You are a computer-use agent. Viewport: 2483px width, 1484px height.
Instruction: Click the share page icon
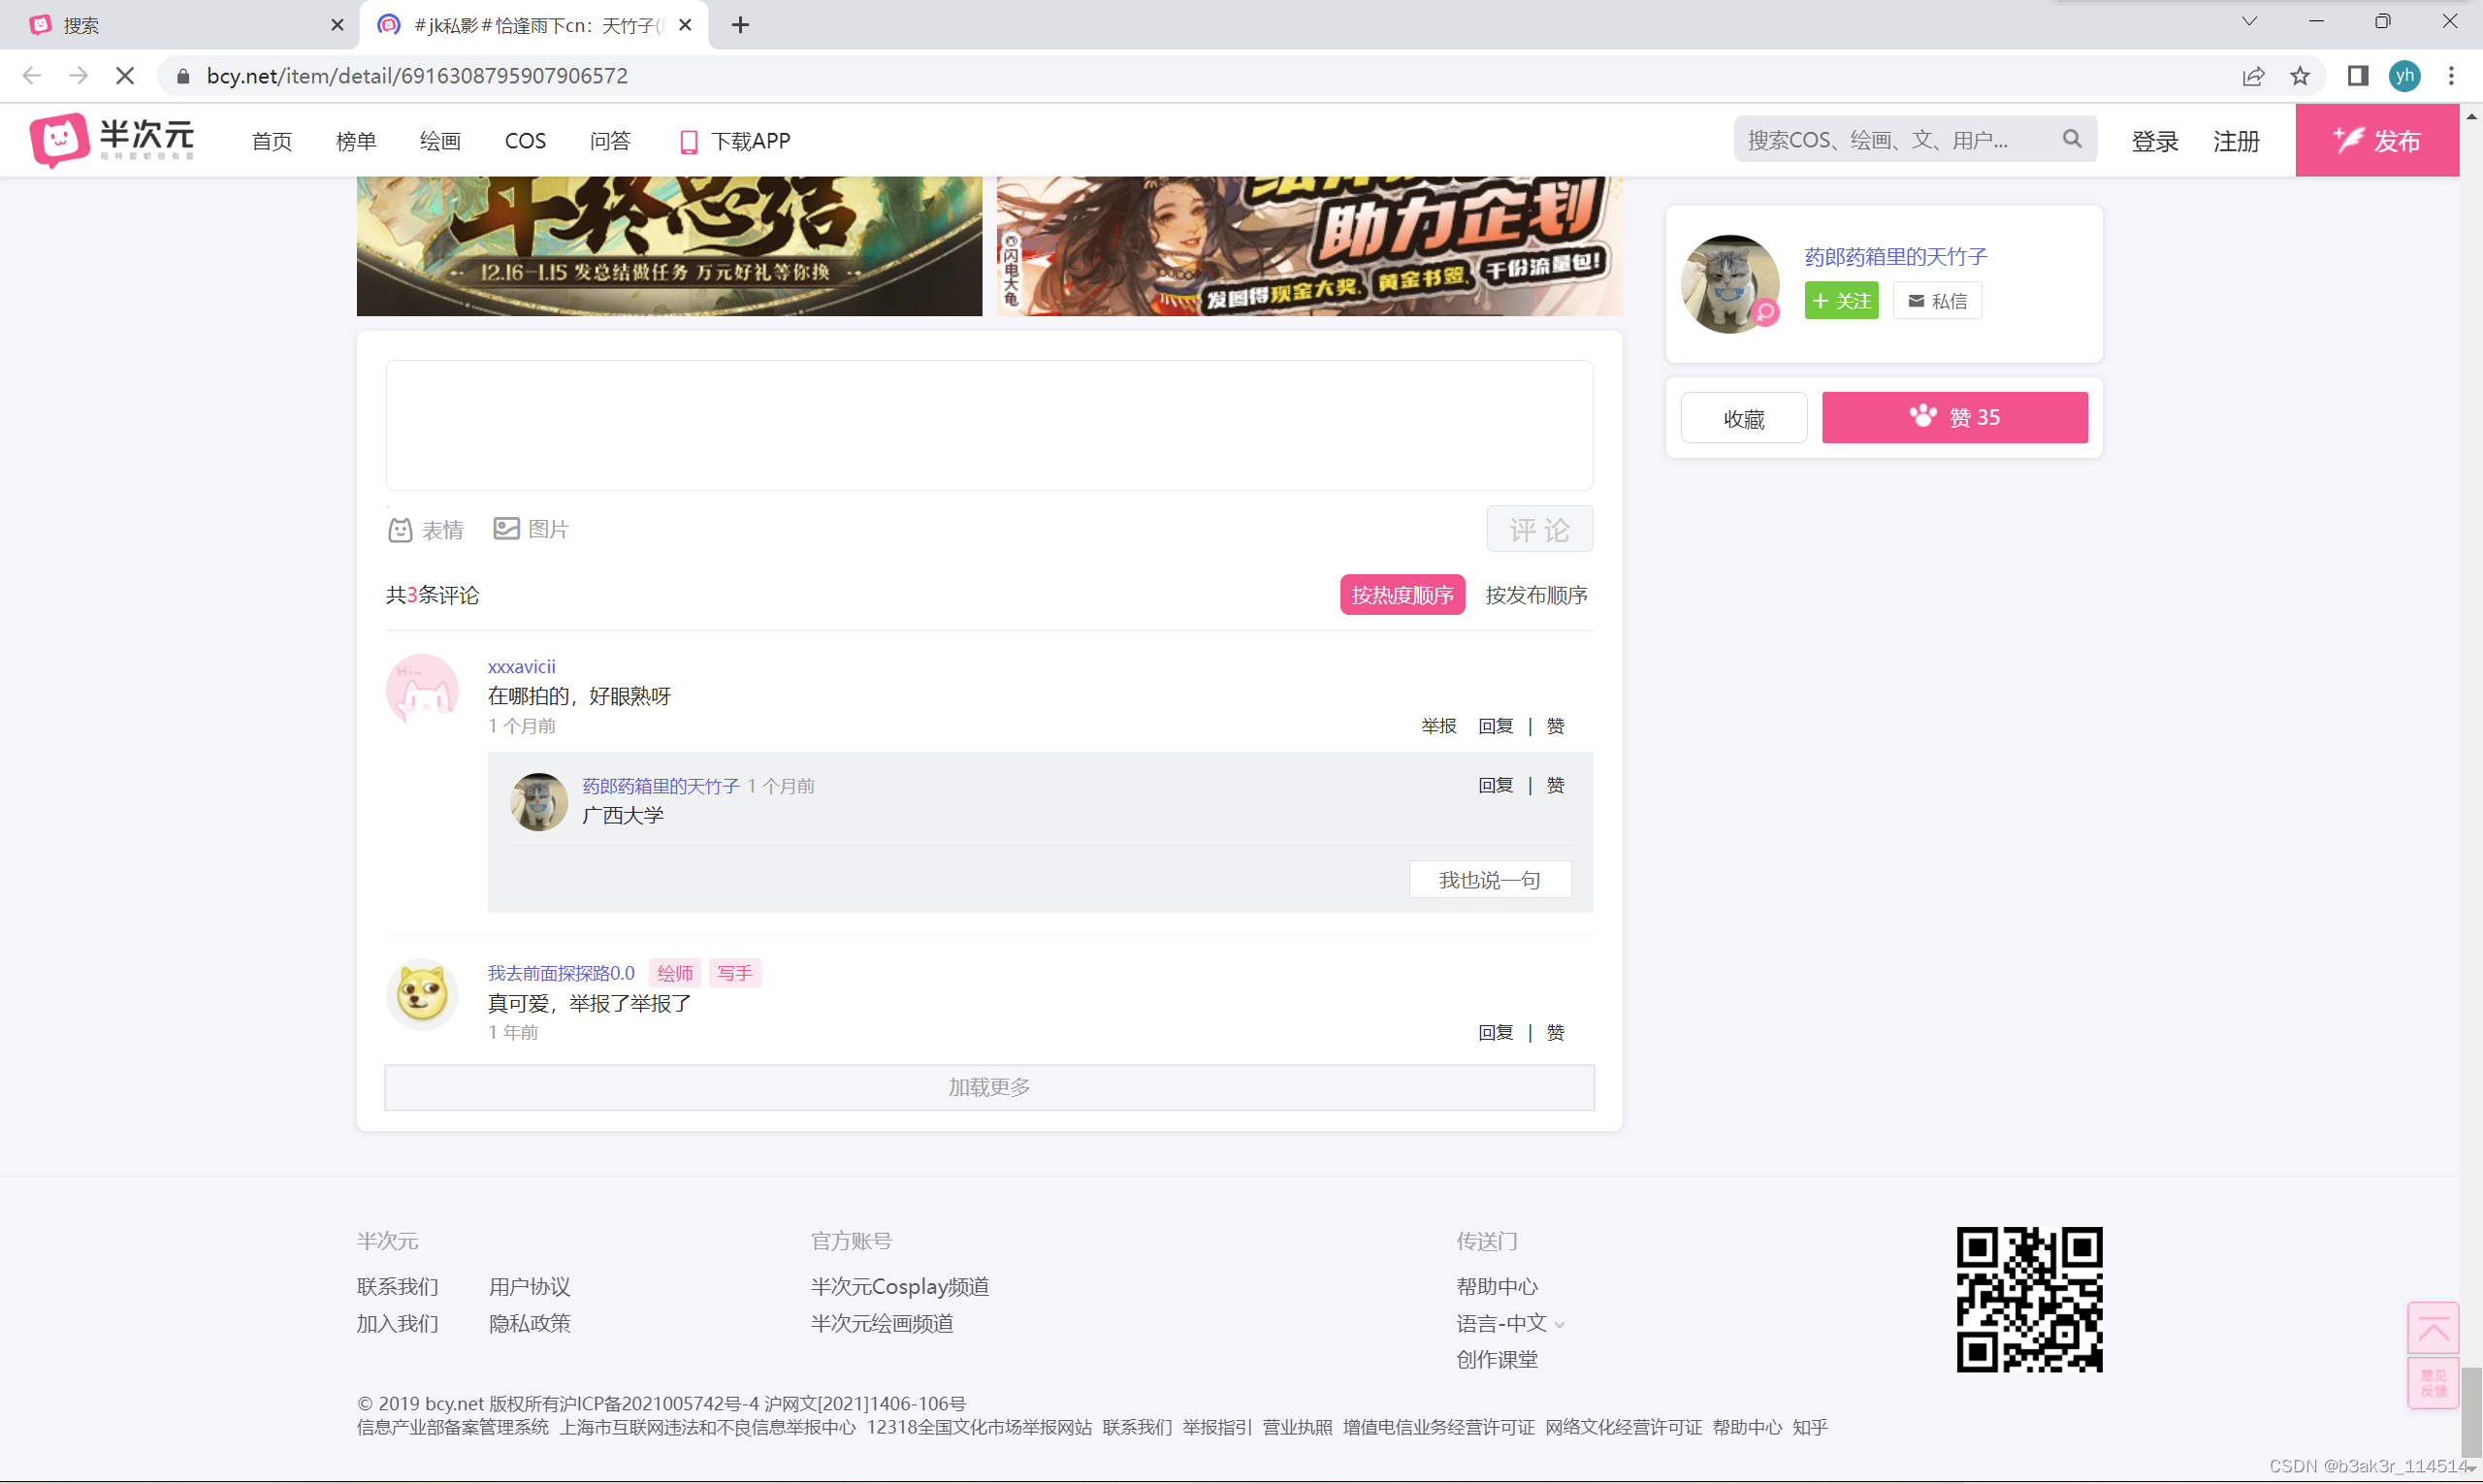[x=2253, y=76]
